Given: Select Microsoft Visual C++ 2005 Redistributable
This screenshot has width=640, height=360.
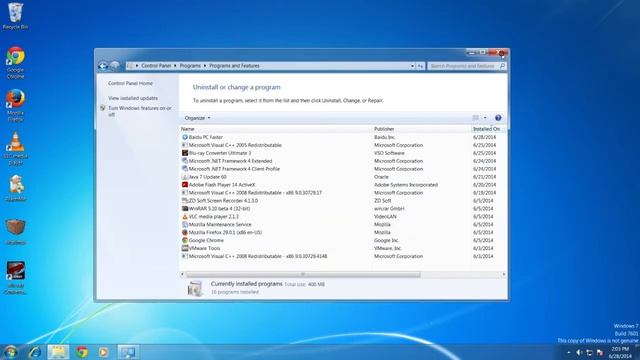Looking at the screenshot, I should pos(235,145).
